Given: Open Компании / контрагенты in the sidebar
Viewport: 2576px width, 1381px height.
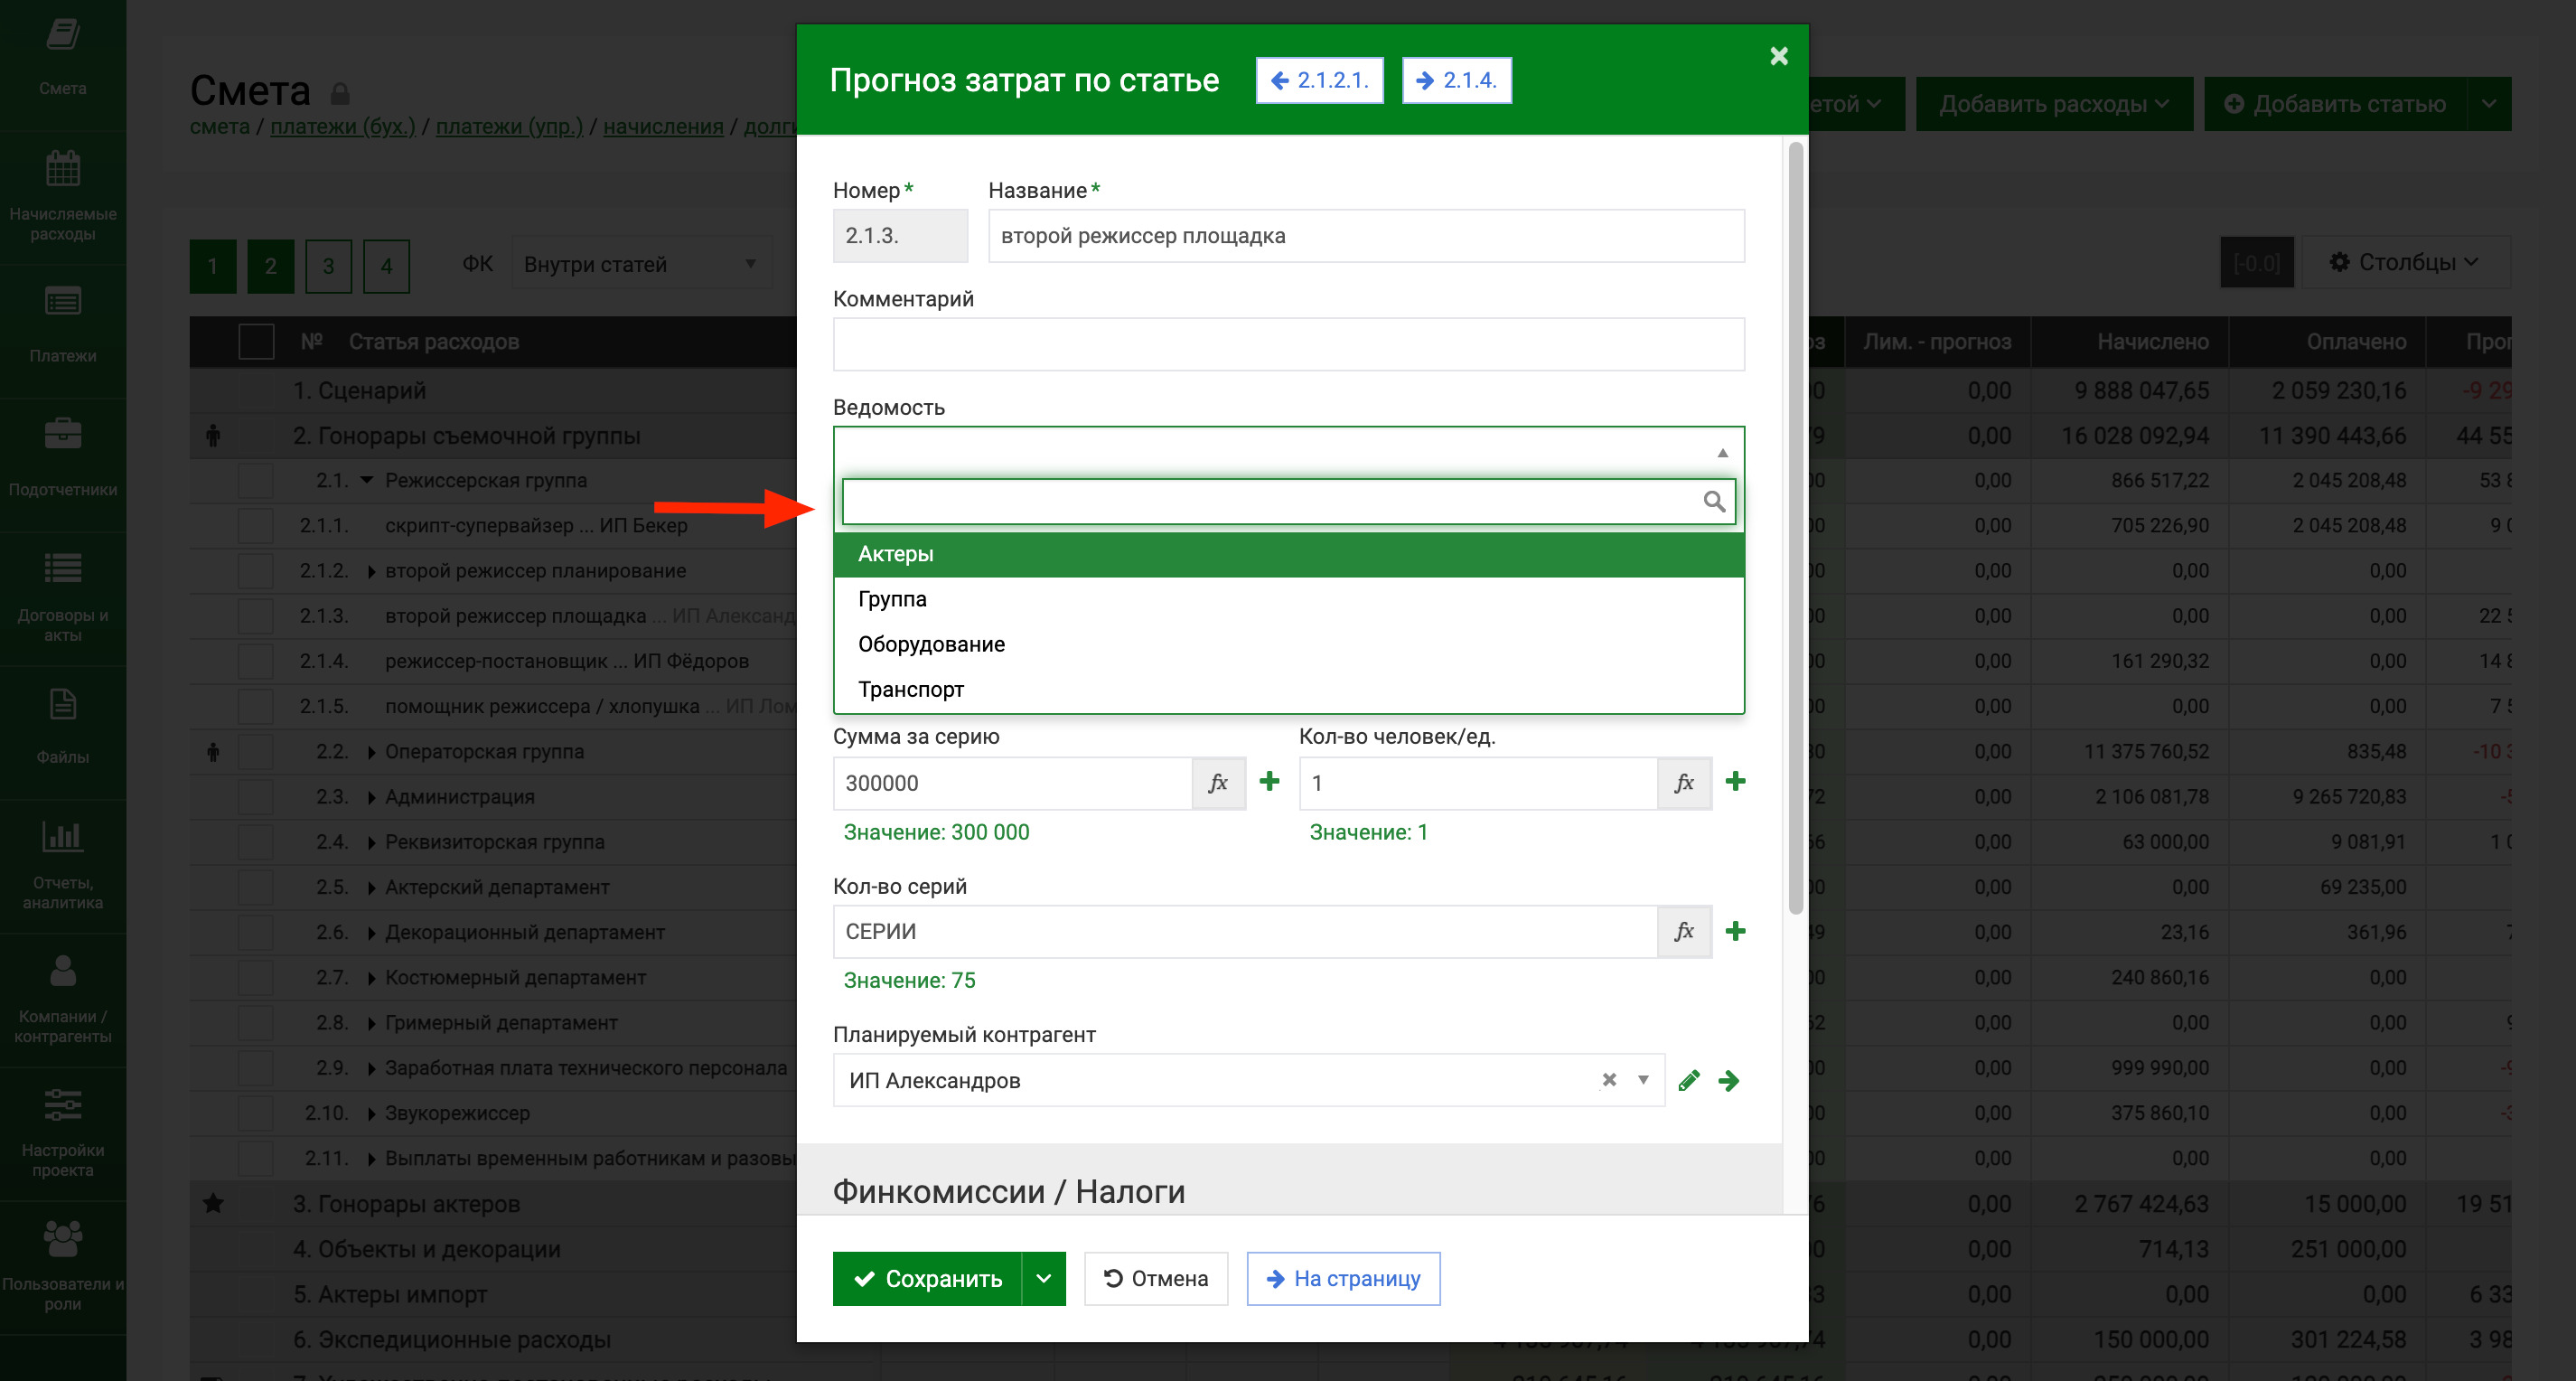Looking at the screenshot, I should (x=62, y=1000).
